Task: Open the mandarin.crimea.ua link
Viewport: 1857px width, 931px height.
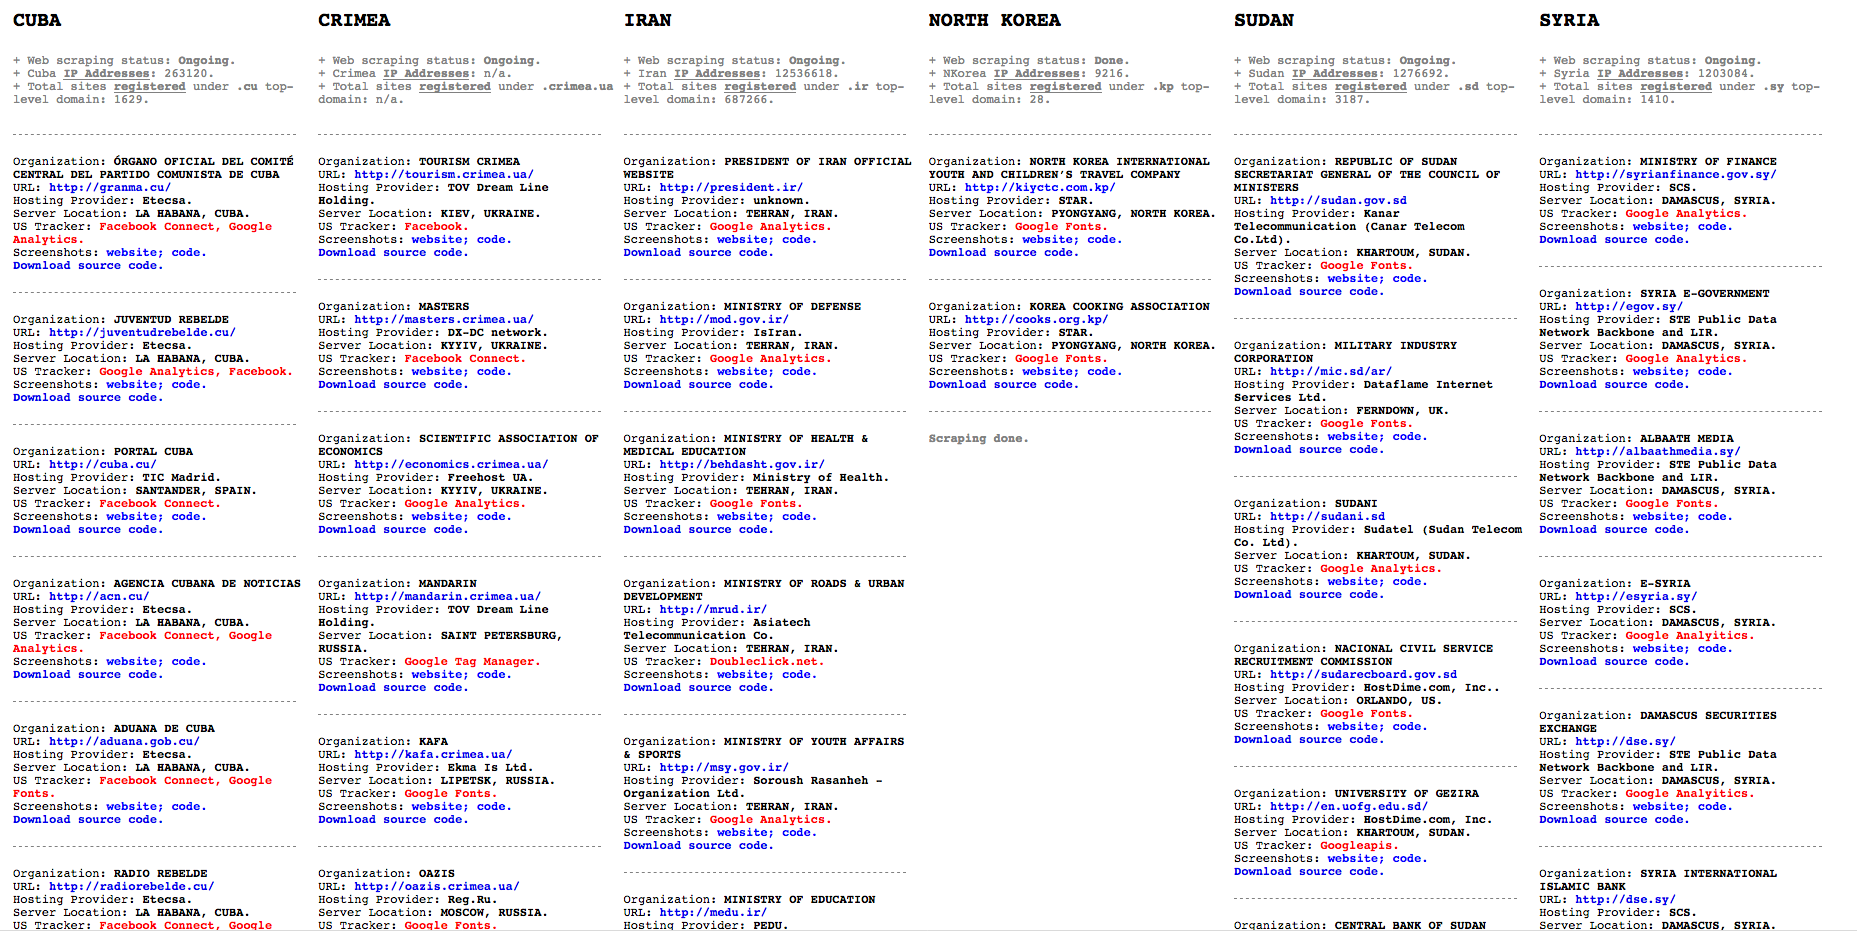Action: coord(447,596)
